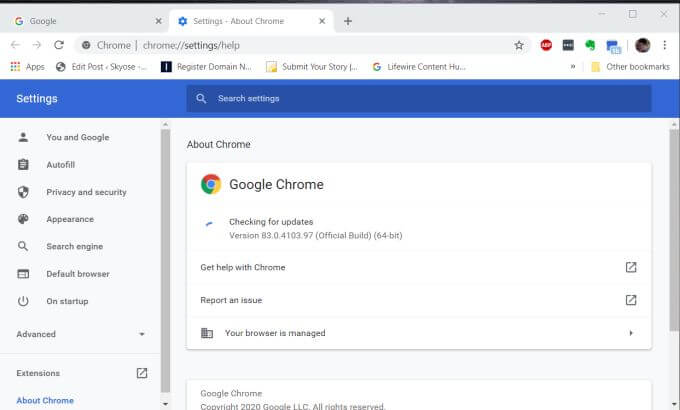The image size is (680, 410).
Task: Show hidden bookmarks with the chevron
Action: click(x=573, y=67)
